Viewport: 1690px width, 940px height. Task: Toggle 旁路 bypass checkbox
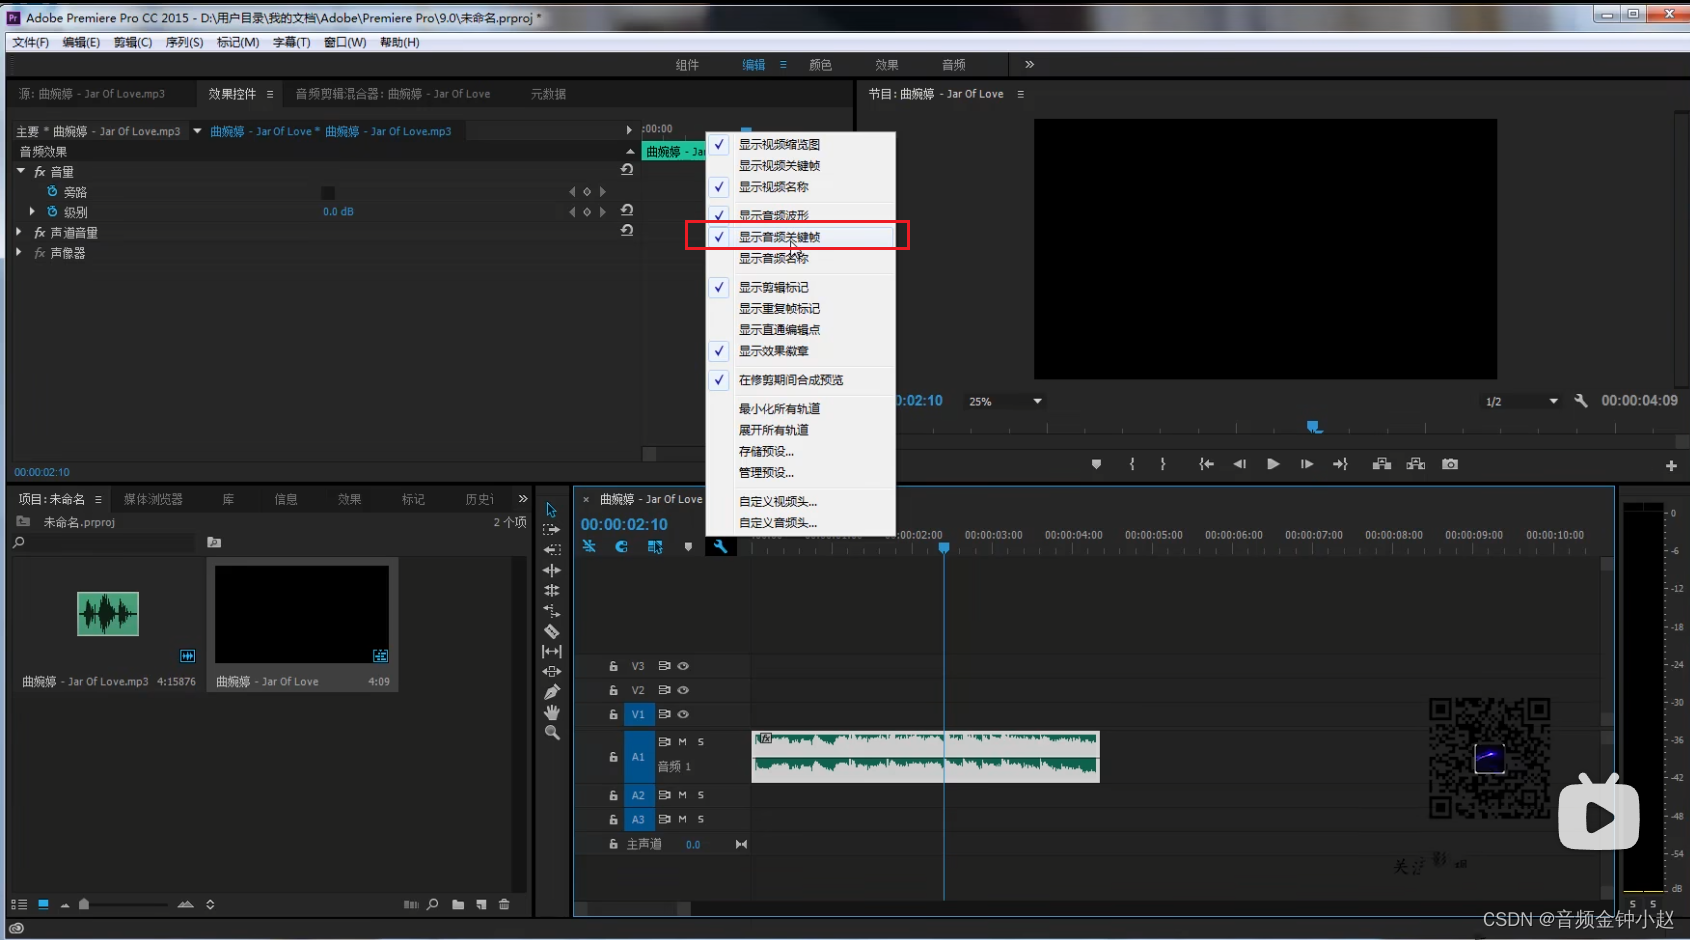(x=327, y=192)
